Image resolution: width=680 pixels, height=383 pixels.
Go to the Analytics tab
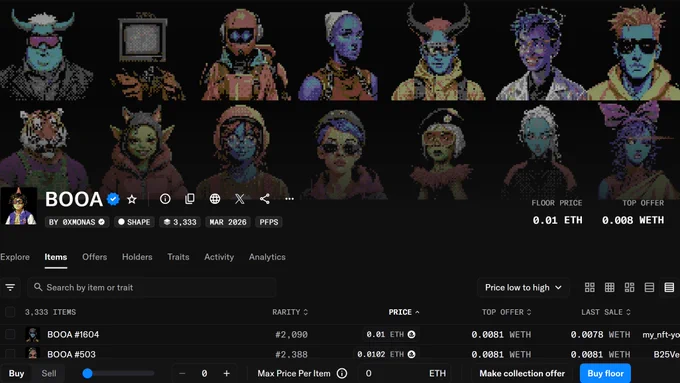point(267,257)
